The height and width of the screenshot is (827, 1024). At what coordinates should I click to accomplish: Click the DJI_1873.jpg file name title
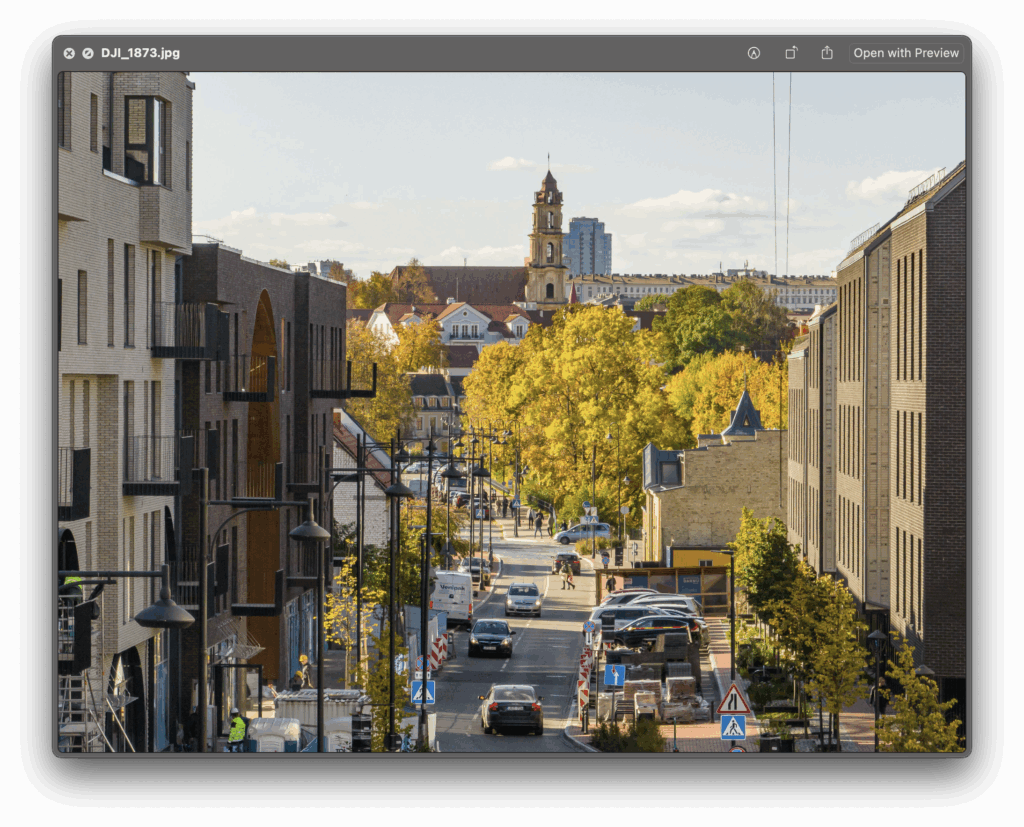(x=140, y=53)
